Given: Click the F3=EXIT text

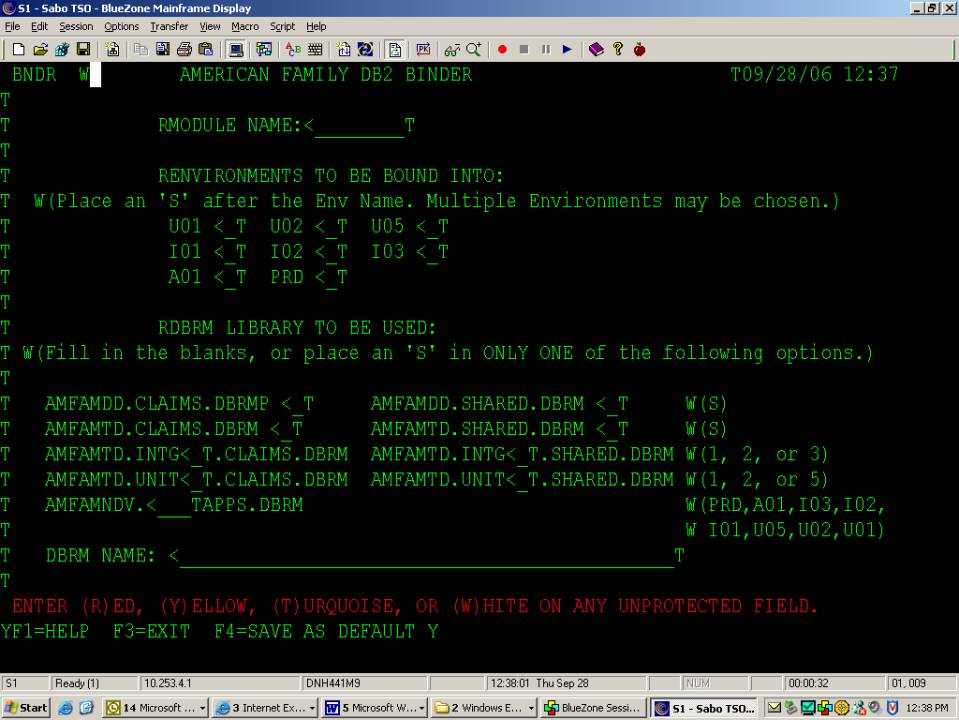Looking at the screenshot, I should (152, 631).
